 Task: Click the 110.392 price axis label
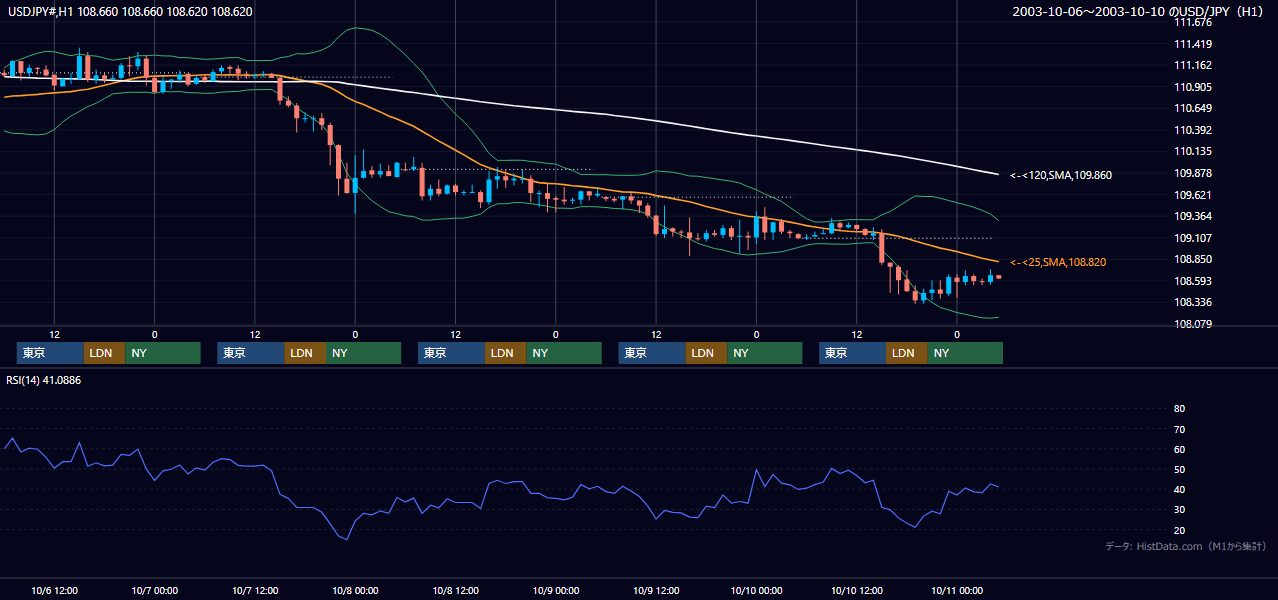click(x=1192, y=130)
